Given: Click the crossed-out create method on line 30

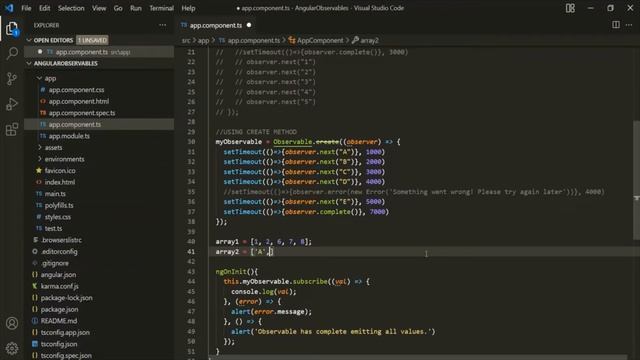Looking at the screenshot, I should pyautogui.click(x=327, y=142).
